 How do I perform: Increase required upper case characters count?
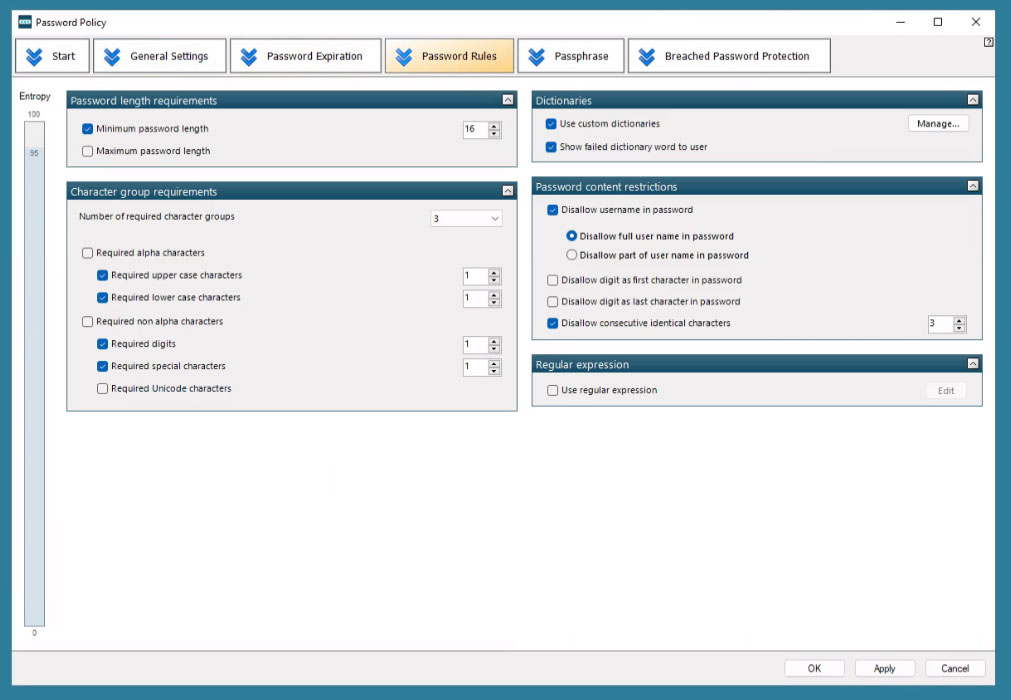tap(494, 273)
